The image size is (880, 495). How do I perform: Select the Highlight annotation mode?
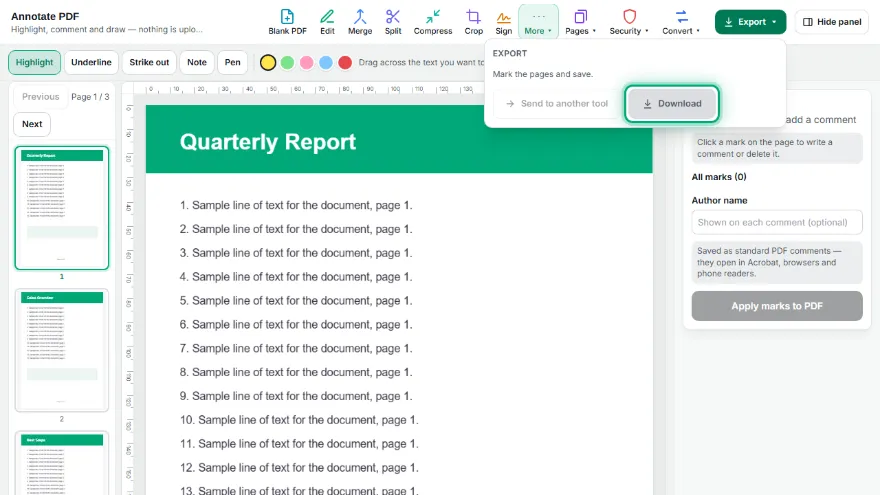(x=34, y=62)
